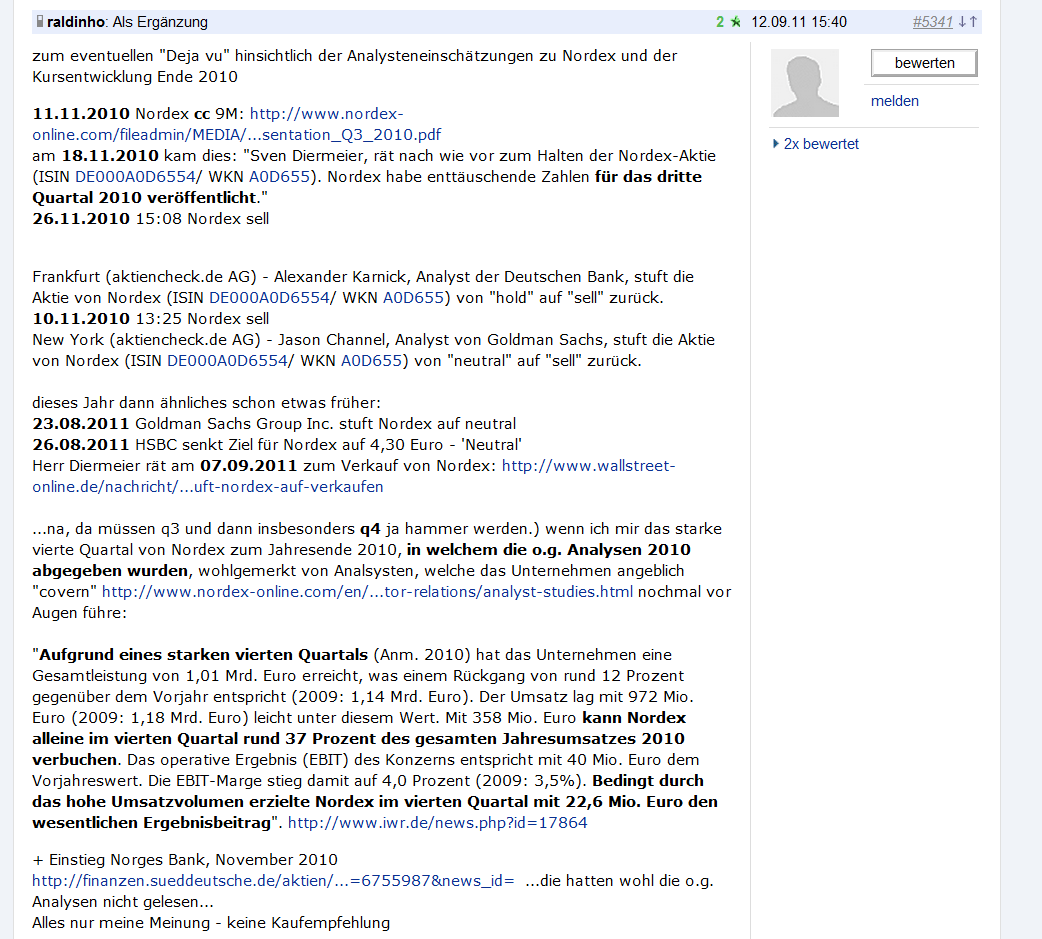
Task: Click the user status icon before raldinho
Action: pyautogui.click(x=40, y=22)
